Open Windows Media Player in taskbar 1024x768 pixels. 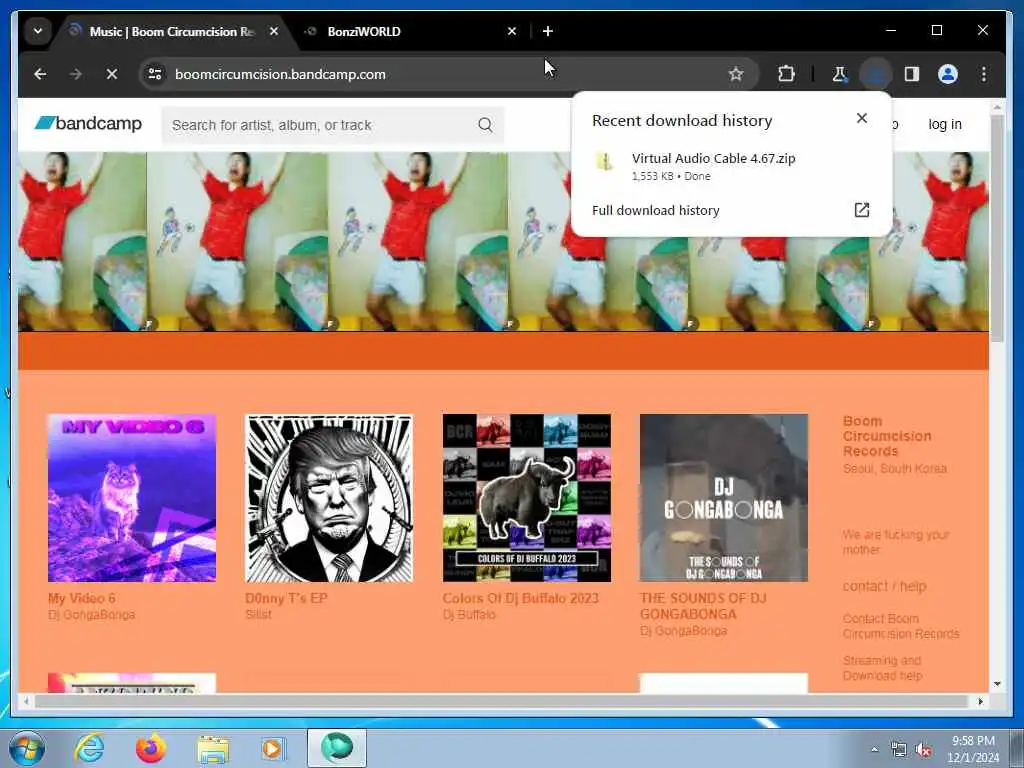point(273,748)
